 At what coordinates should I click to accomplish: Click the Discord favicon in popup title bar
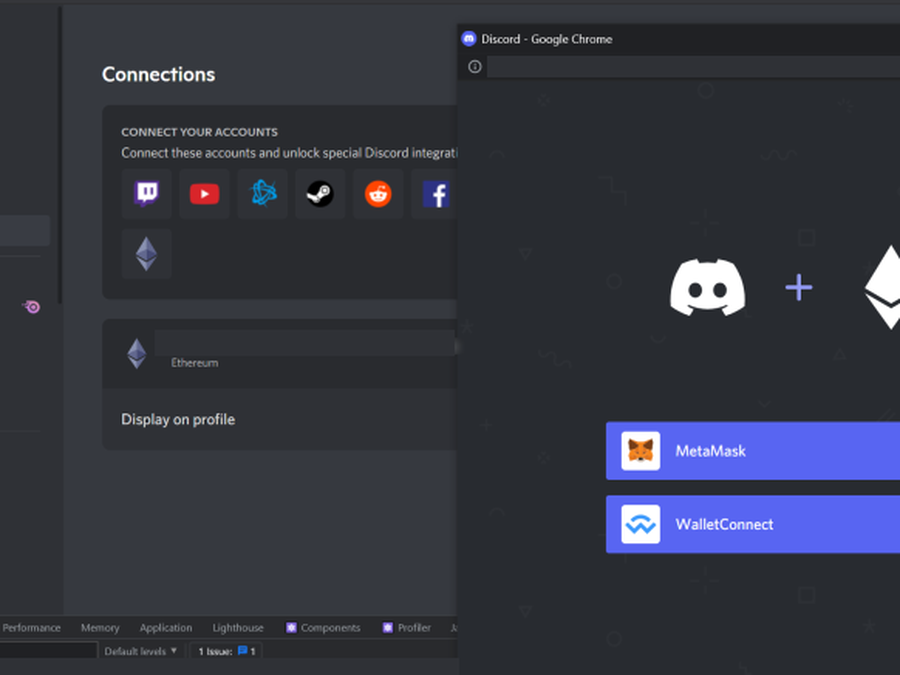tap(469, 38)
